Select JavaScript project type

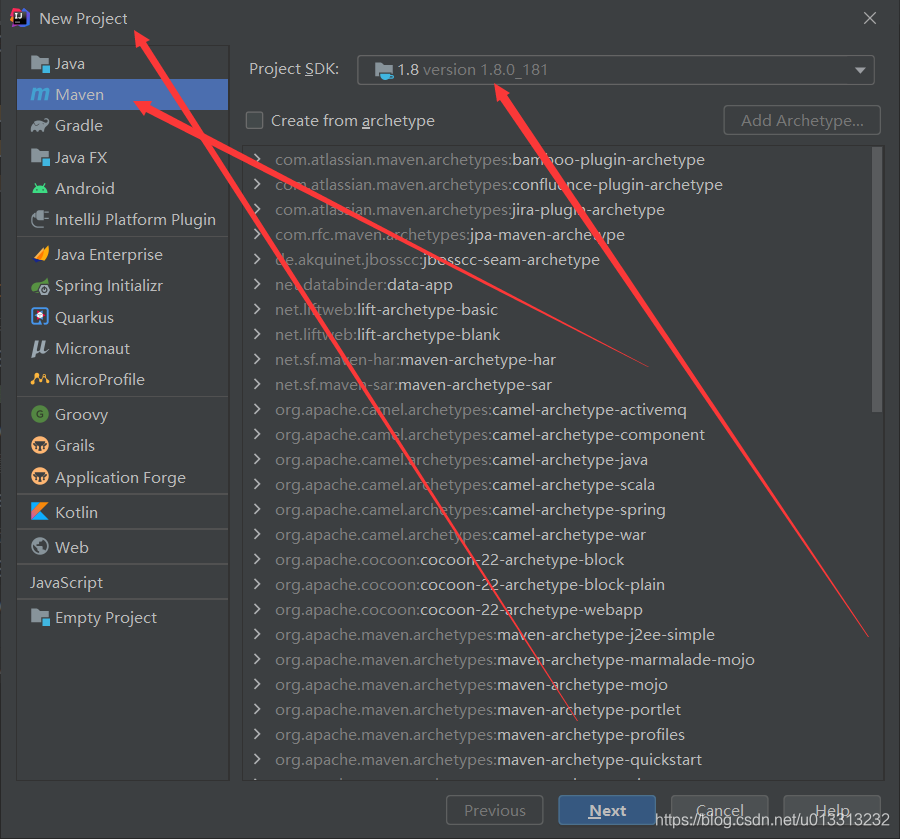67,582
